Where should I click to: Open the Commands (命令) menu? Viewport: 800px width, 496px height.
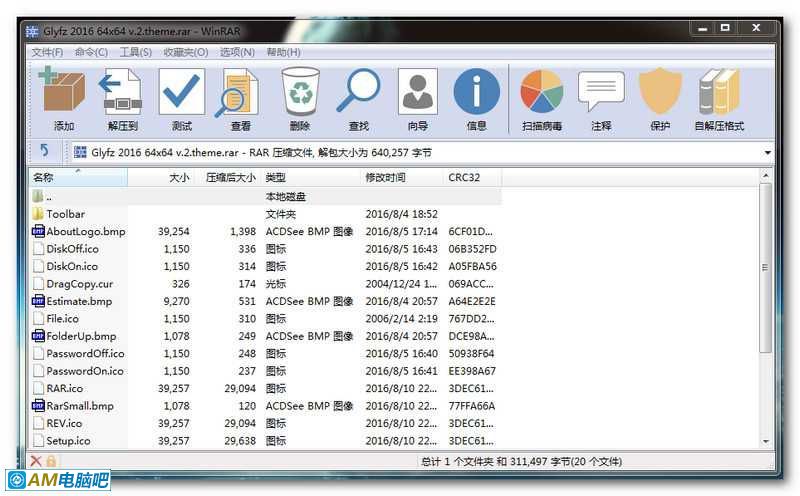pyautogui.click(x=91, y=52)
